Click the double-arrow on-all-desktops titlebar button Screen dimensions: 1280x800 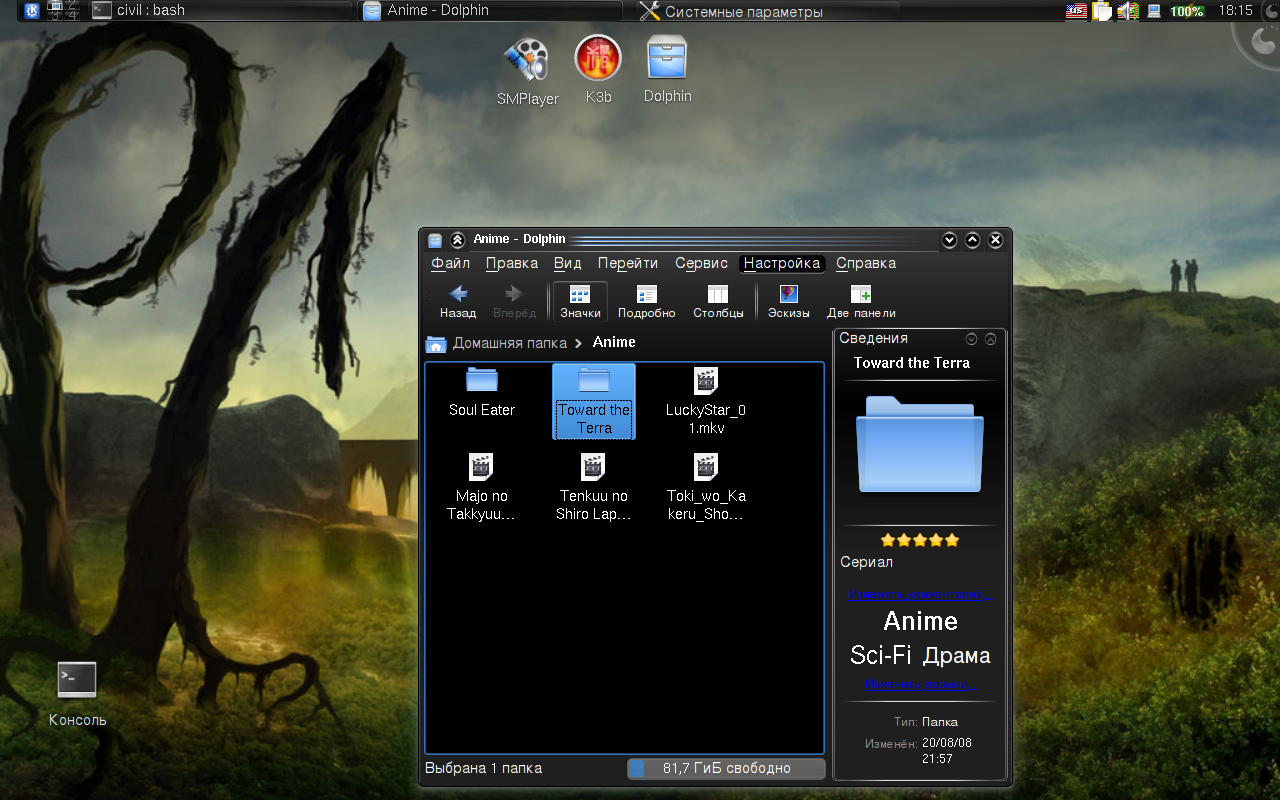coord(457,240)
